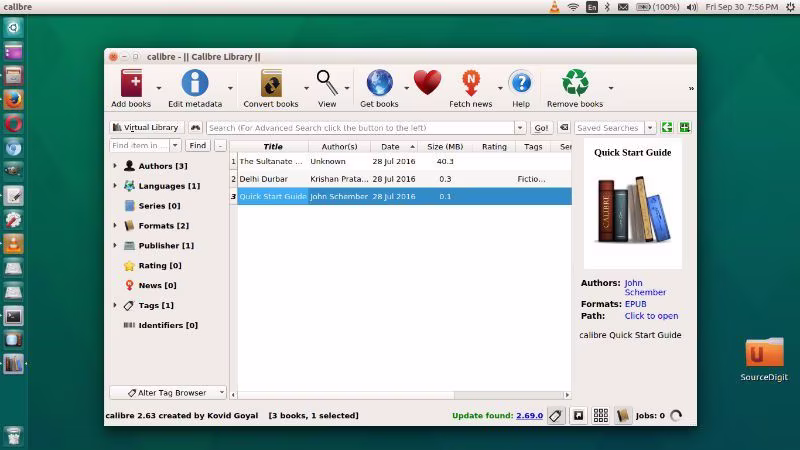Click the 2.69.0 update link
Image resolution: width=800 pixels, height=450 pixels.
click(x=530, y=416)
